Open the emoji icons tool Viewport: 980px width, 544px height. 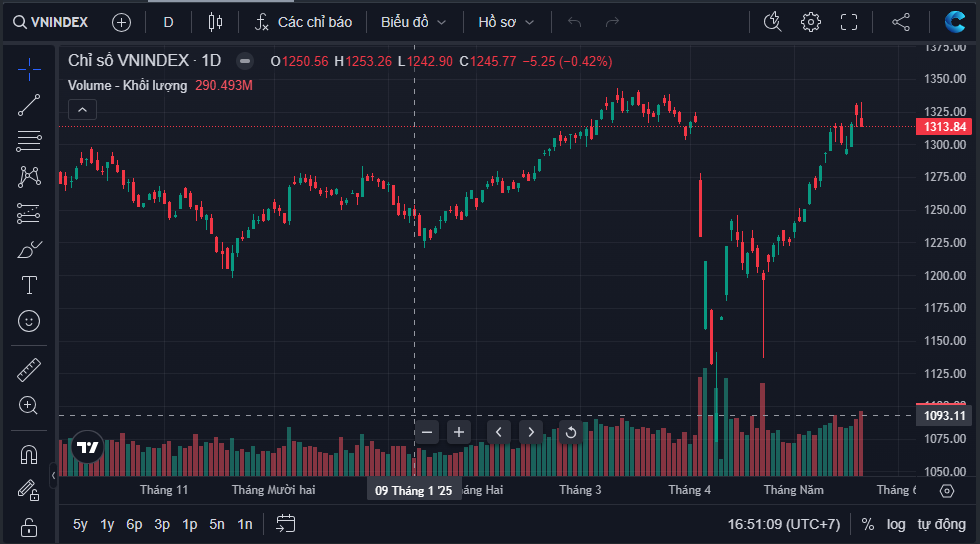(x=29, y=321)
